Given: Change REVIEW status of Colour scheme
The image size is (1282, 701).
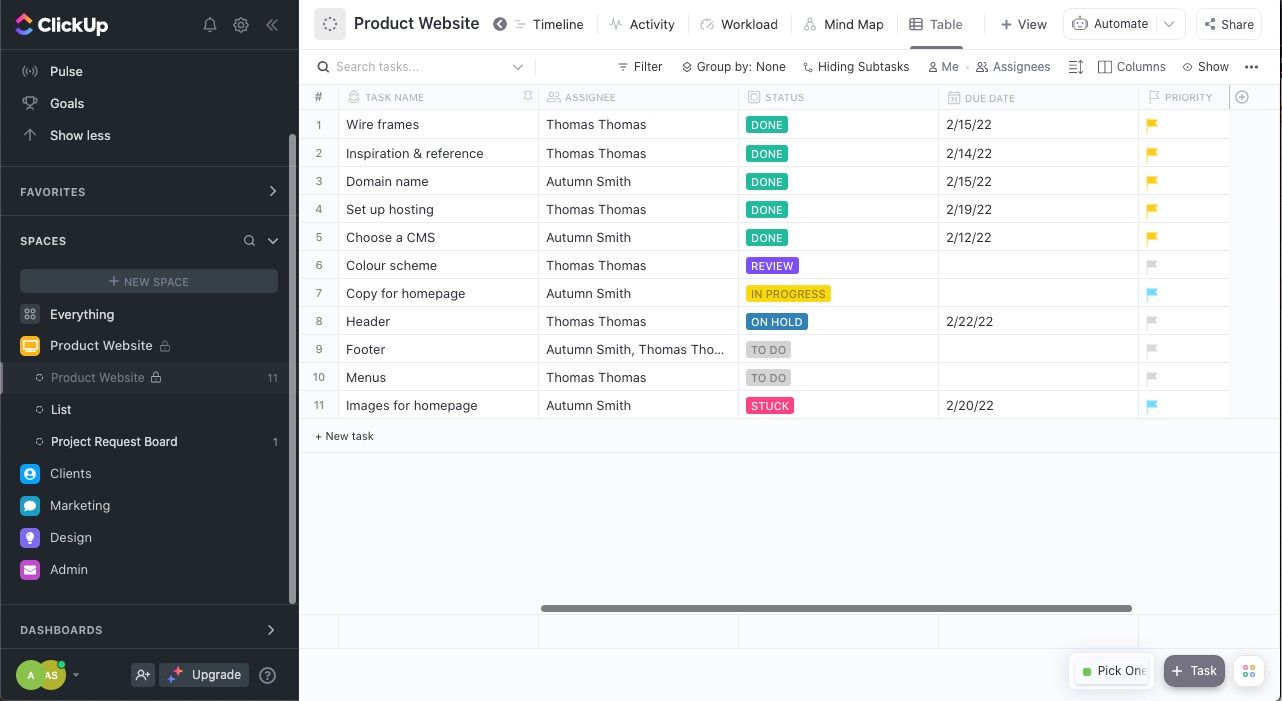Looking at the screenshot, I should click(x=772, y=266).
